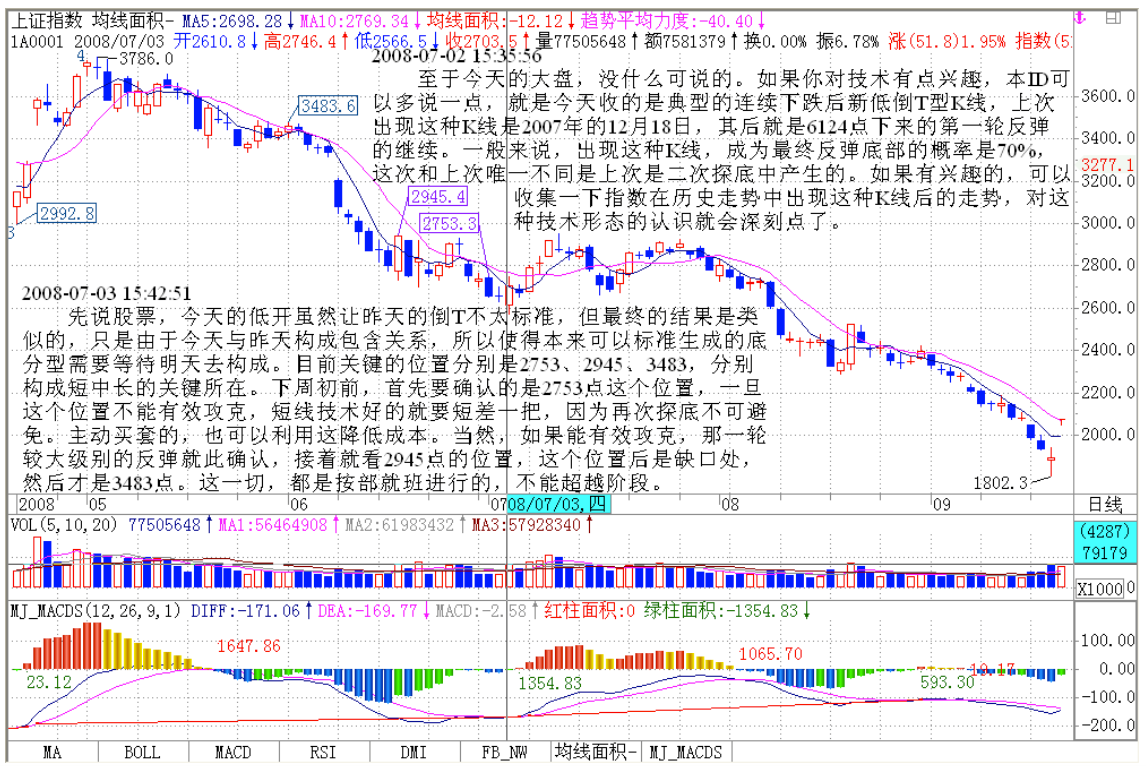Screen dimensions: 1146x766
Task: Click the 1802.3 low price annotation
Action: (x=1001, y=482)
